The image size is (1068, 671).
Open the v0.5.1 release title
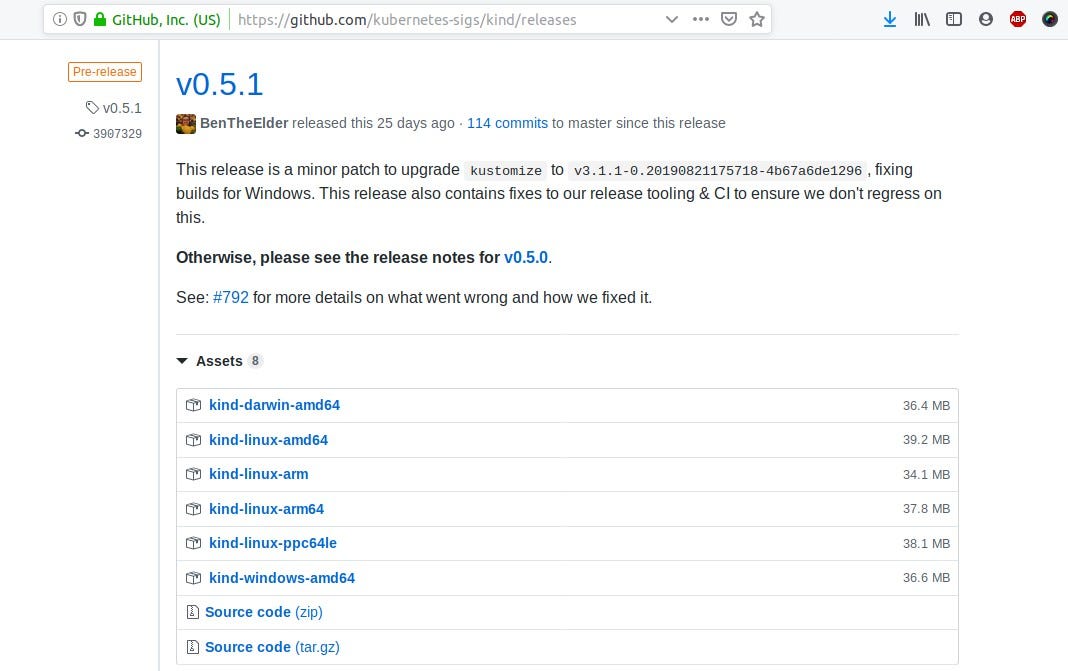219,84
